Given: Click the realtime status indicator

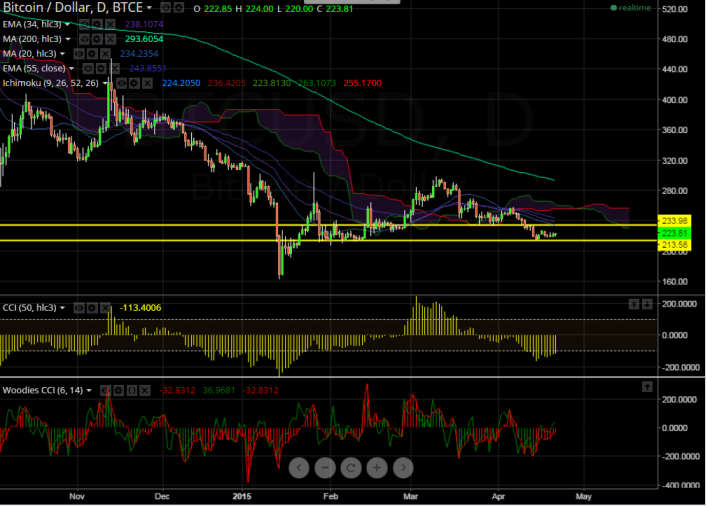Looking at the screenshot, I should point(630,8).
